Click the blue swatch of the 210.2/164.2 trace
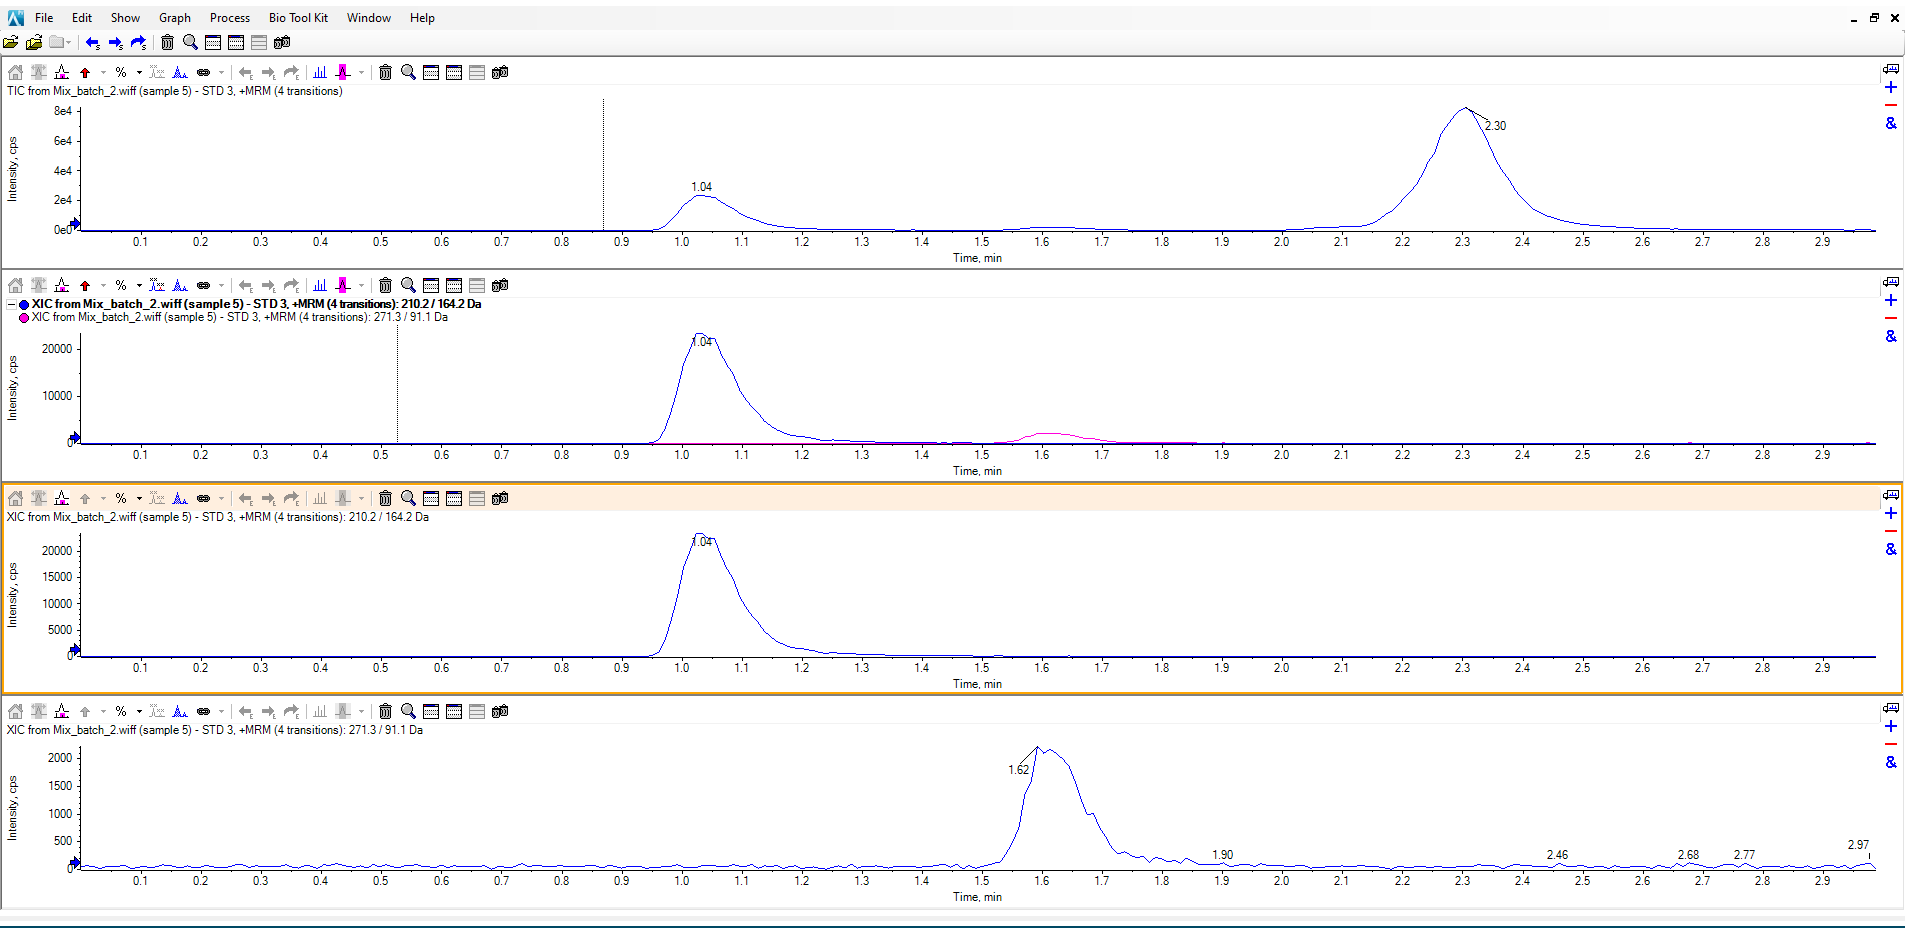 point(24,304)
